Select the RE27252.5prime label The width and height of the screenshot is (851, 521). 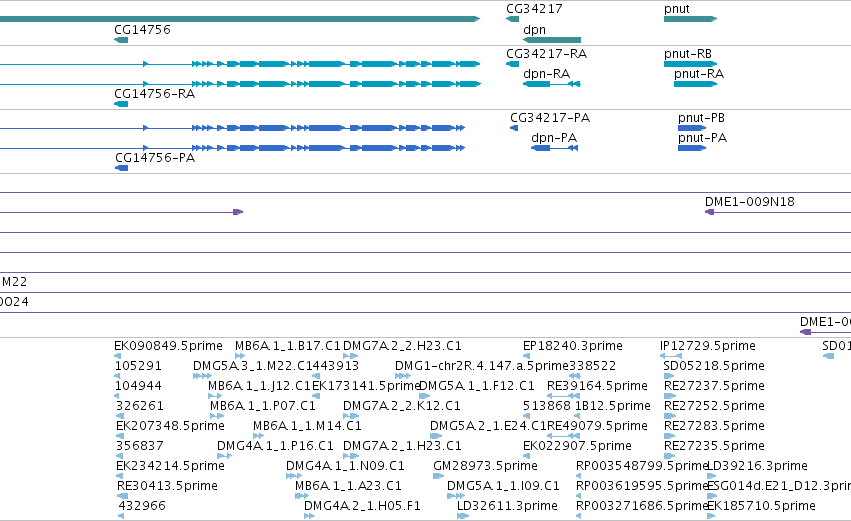(x=714, y=406)
